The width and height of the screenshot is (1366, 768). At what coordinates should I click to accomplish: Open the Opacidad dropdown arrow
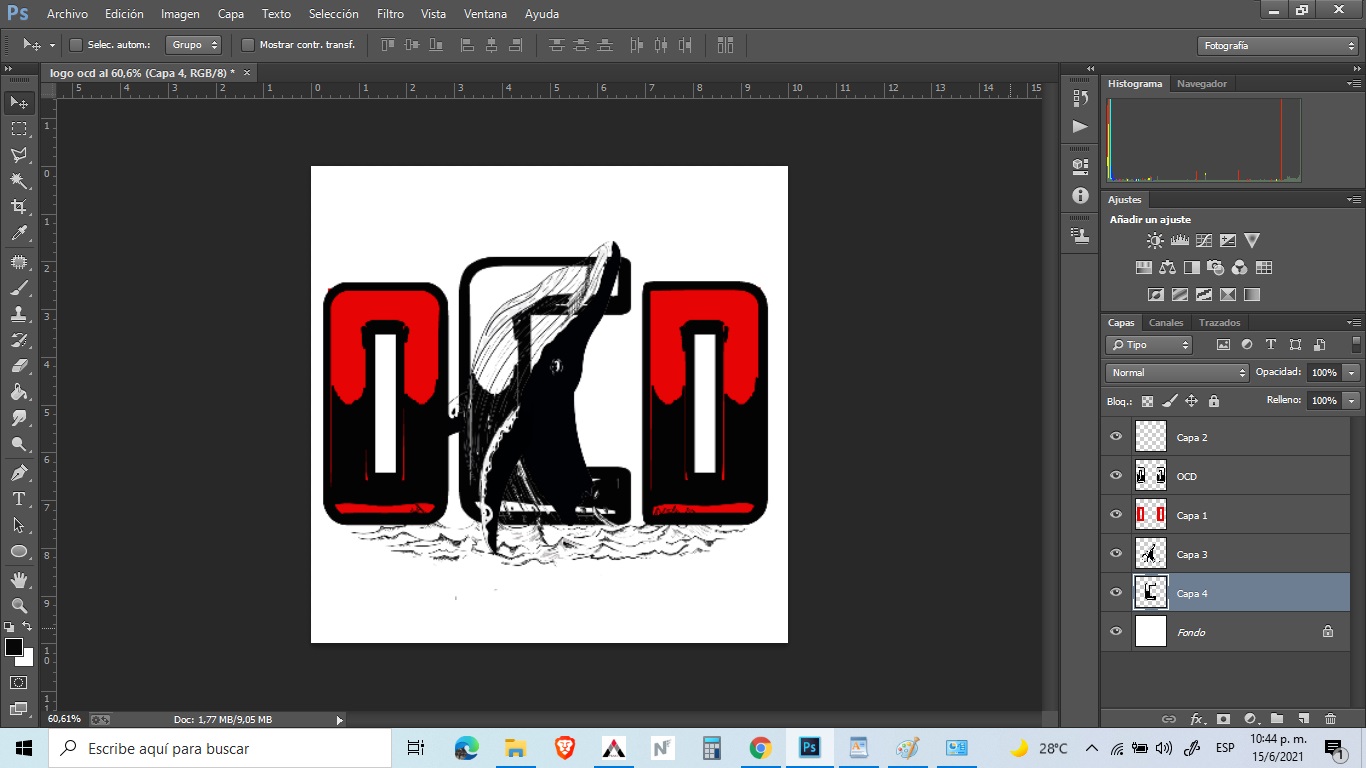[x=1352, y=373]
